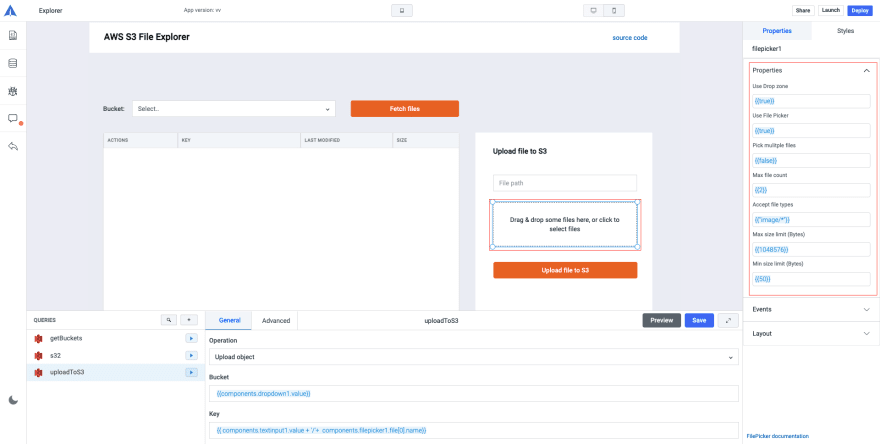Click the Launch button
The image size is (880, 444).
tap(831, 11)
